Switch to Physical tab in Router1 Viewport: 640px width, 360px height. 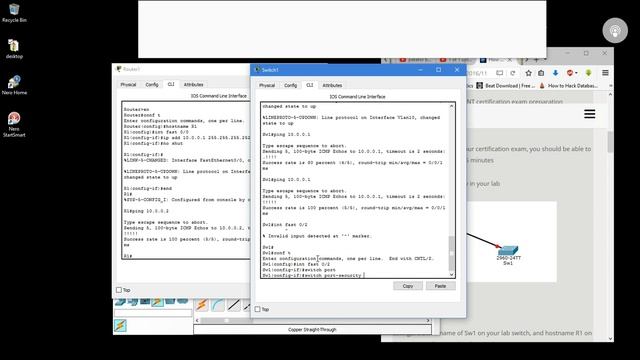coord(128,84)
